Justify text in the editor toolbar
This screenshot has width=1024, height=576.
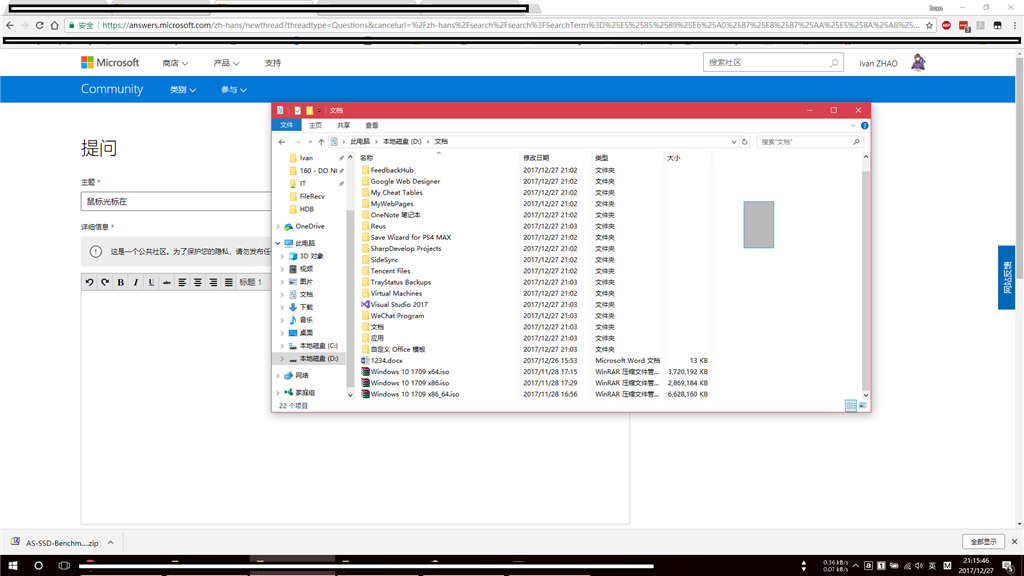(x=229, y=282)
